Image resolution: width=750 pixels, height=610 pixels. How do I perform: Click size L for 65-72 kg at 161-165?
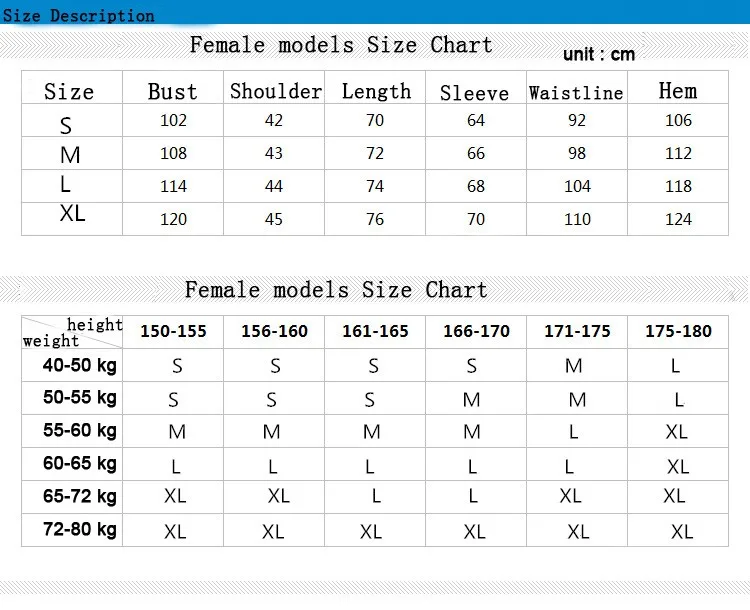pos(376,496)
